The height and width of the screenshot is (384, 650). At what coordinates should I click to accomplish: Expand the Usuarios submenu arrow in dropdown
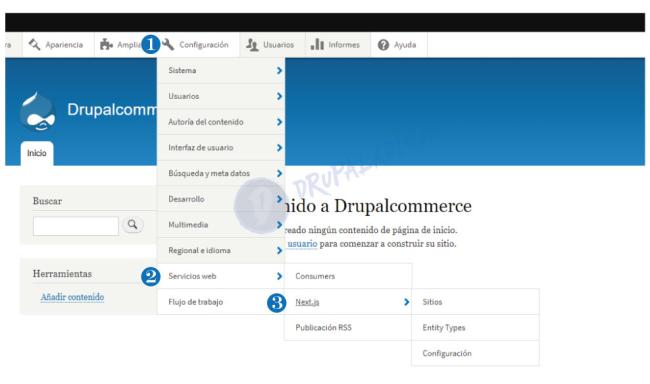tap(279, 96)
